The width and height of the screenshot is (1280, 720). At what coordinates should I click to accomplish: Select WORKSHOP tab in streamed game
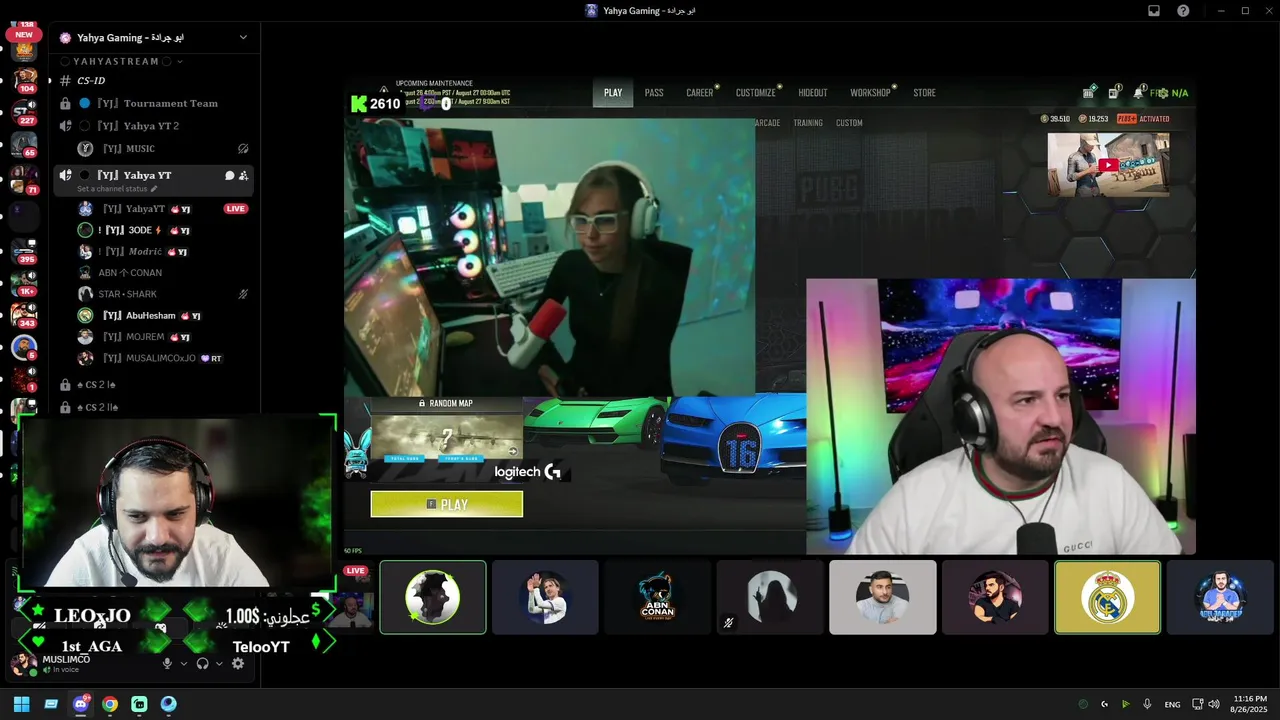(870, 92)
